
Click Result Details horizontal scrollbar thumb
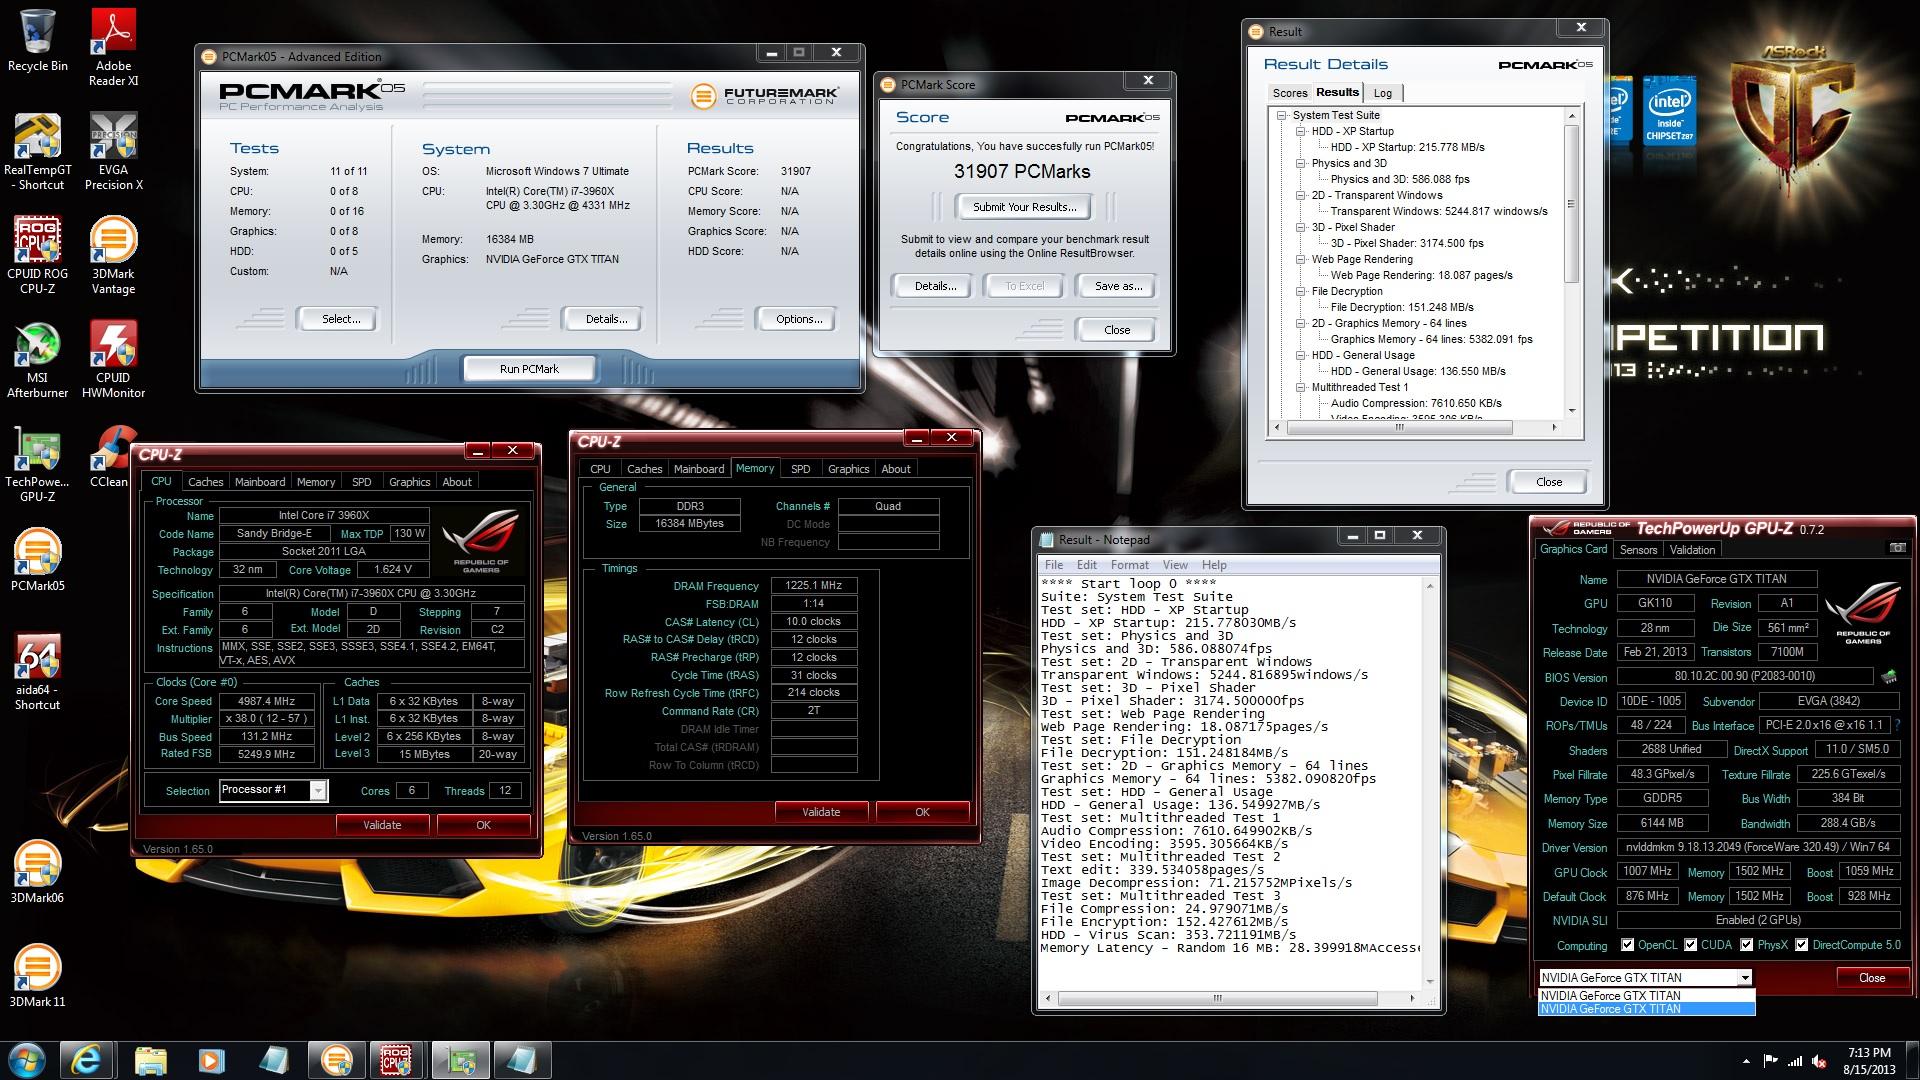1400,427
